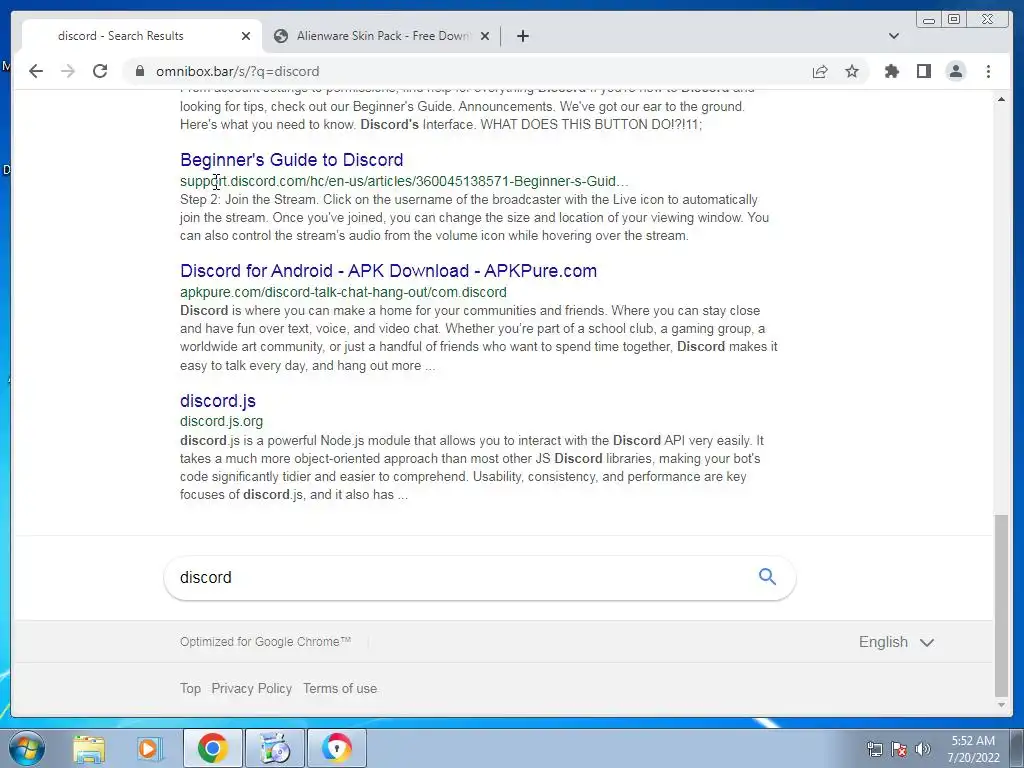
Task: Open the Privacy Policy link
Action: pyautogui.click(x=251, y=688)
